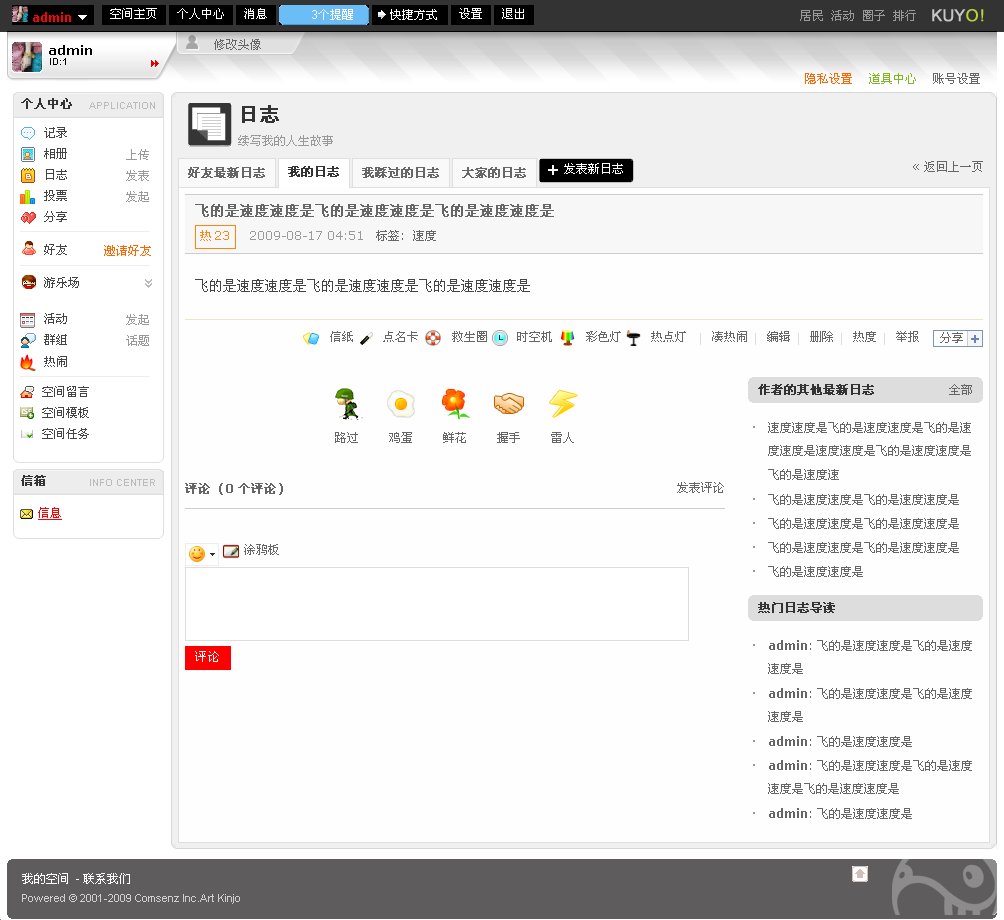Click the 救生圈 lifebuoy icon
Image resolution: width=1004 pixels, height=920 pixels.
[x=433, y=337]
